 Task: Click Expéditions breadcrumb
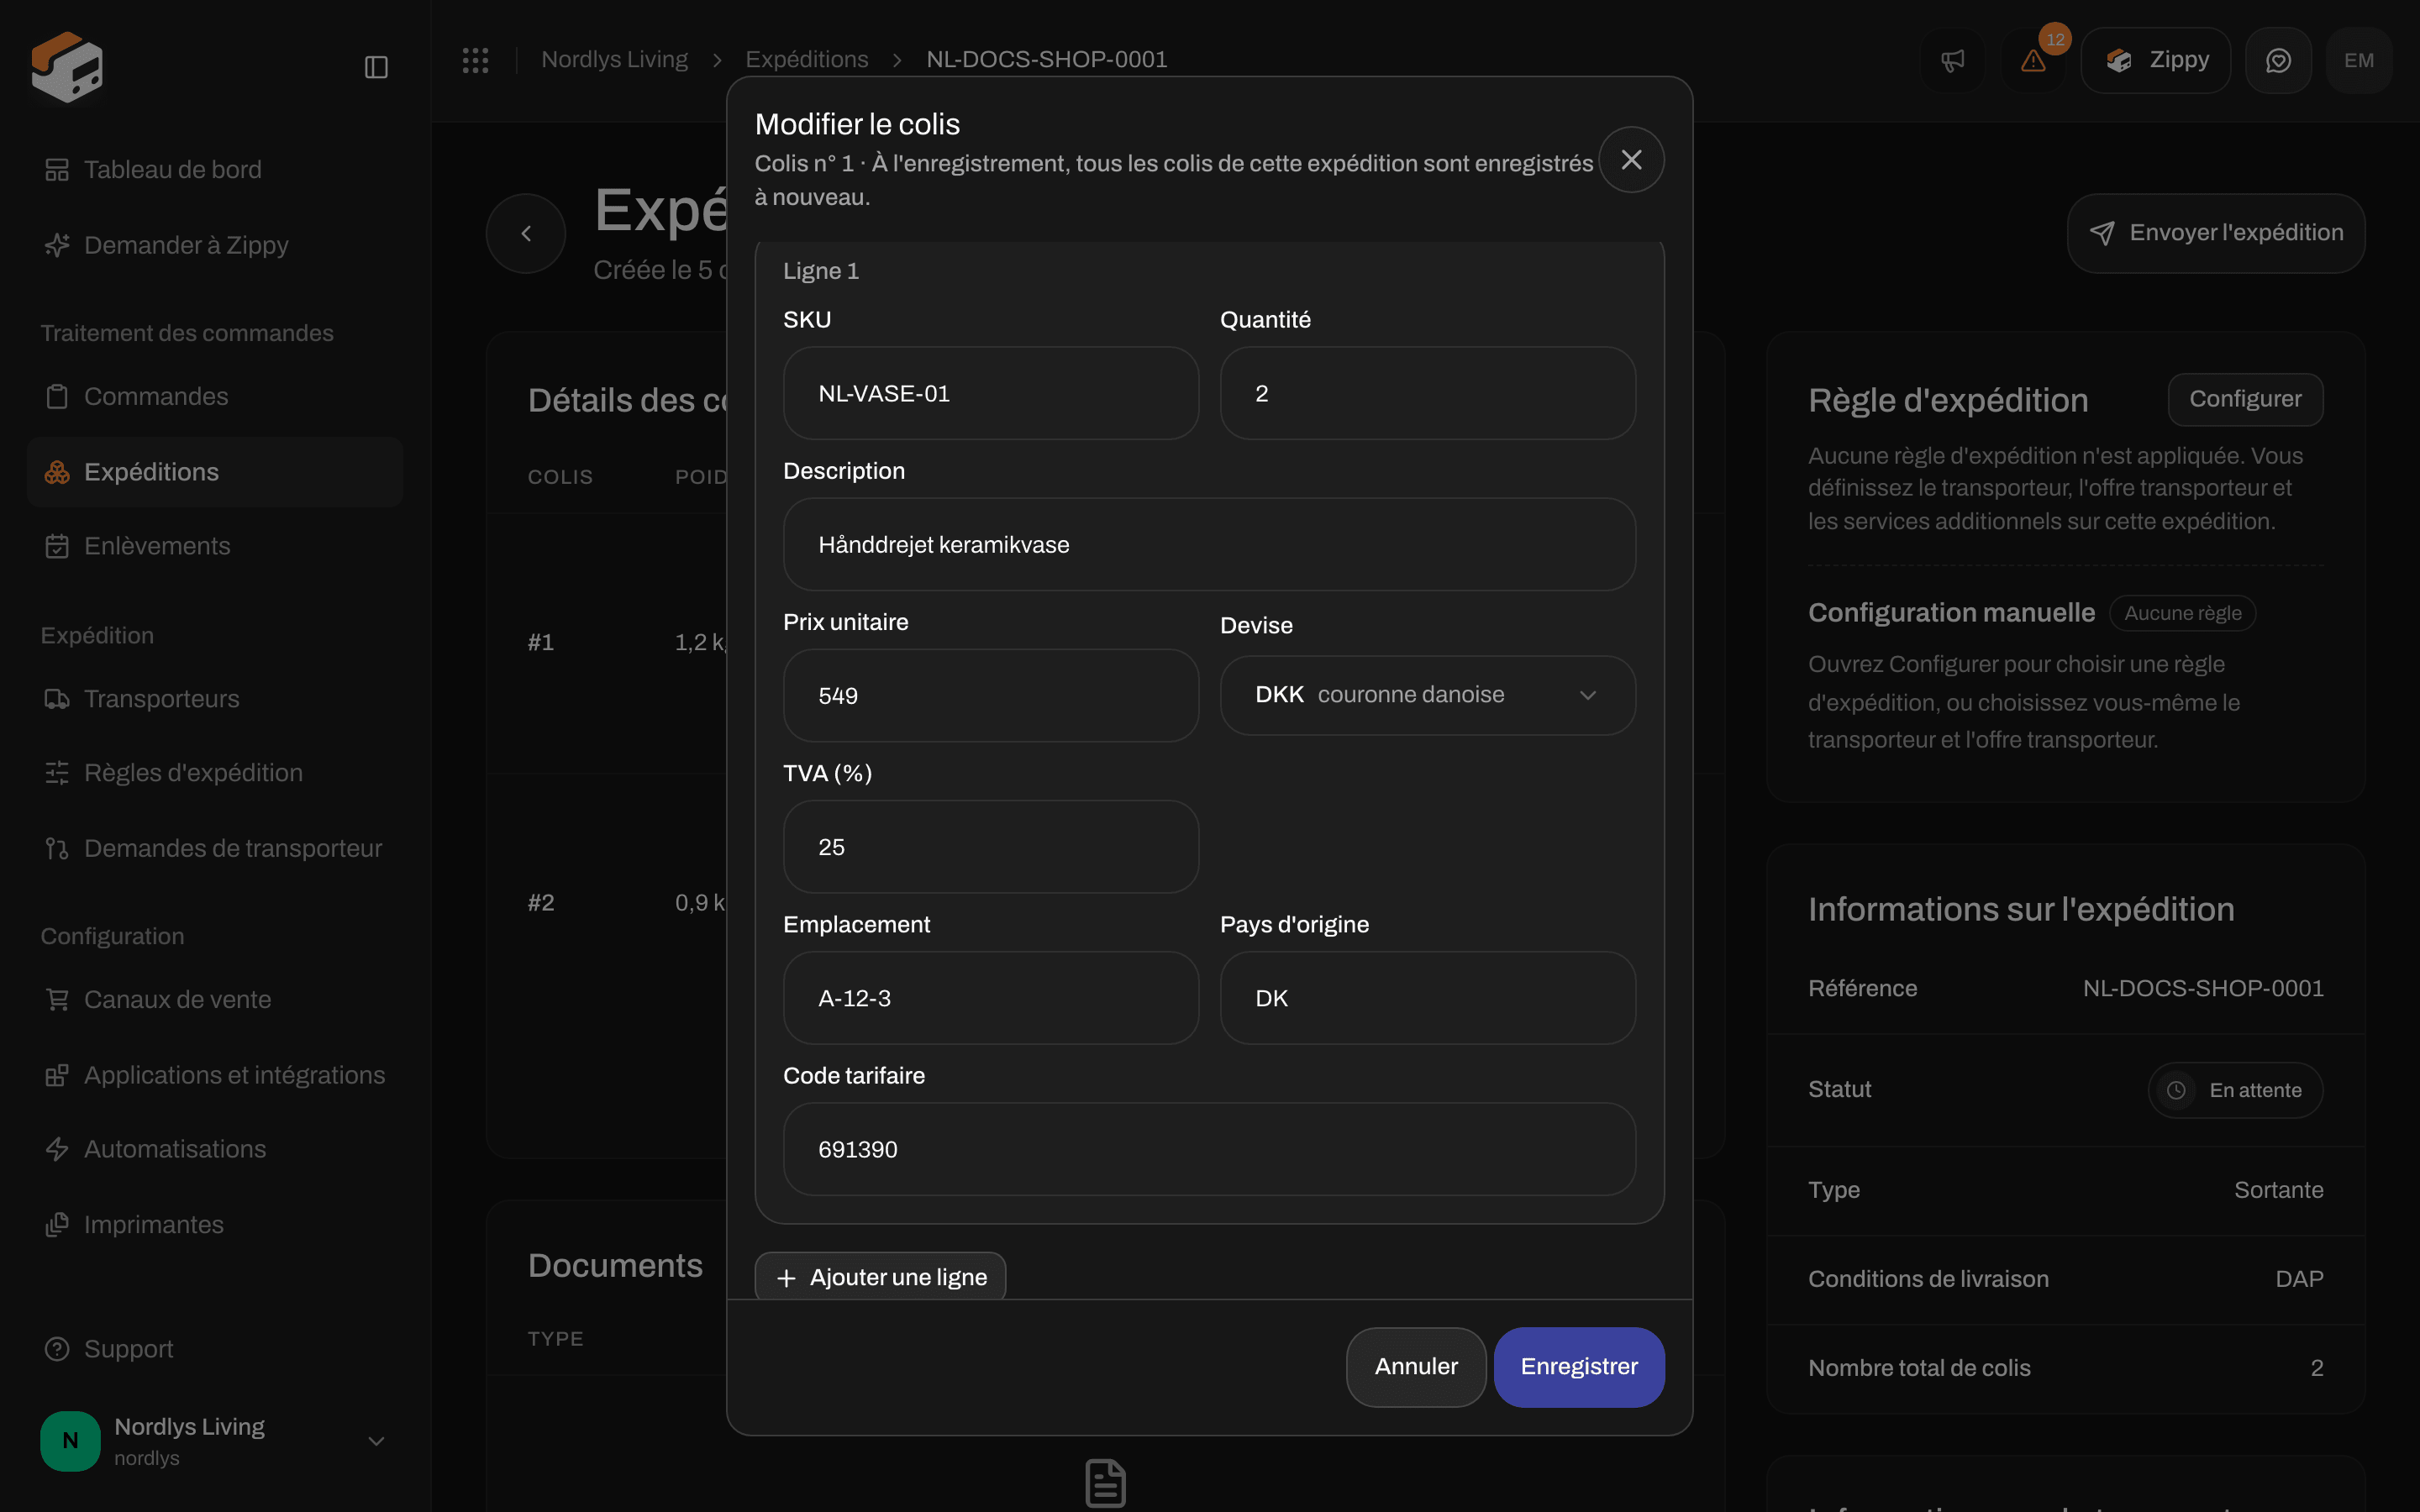(807, 60)
